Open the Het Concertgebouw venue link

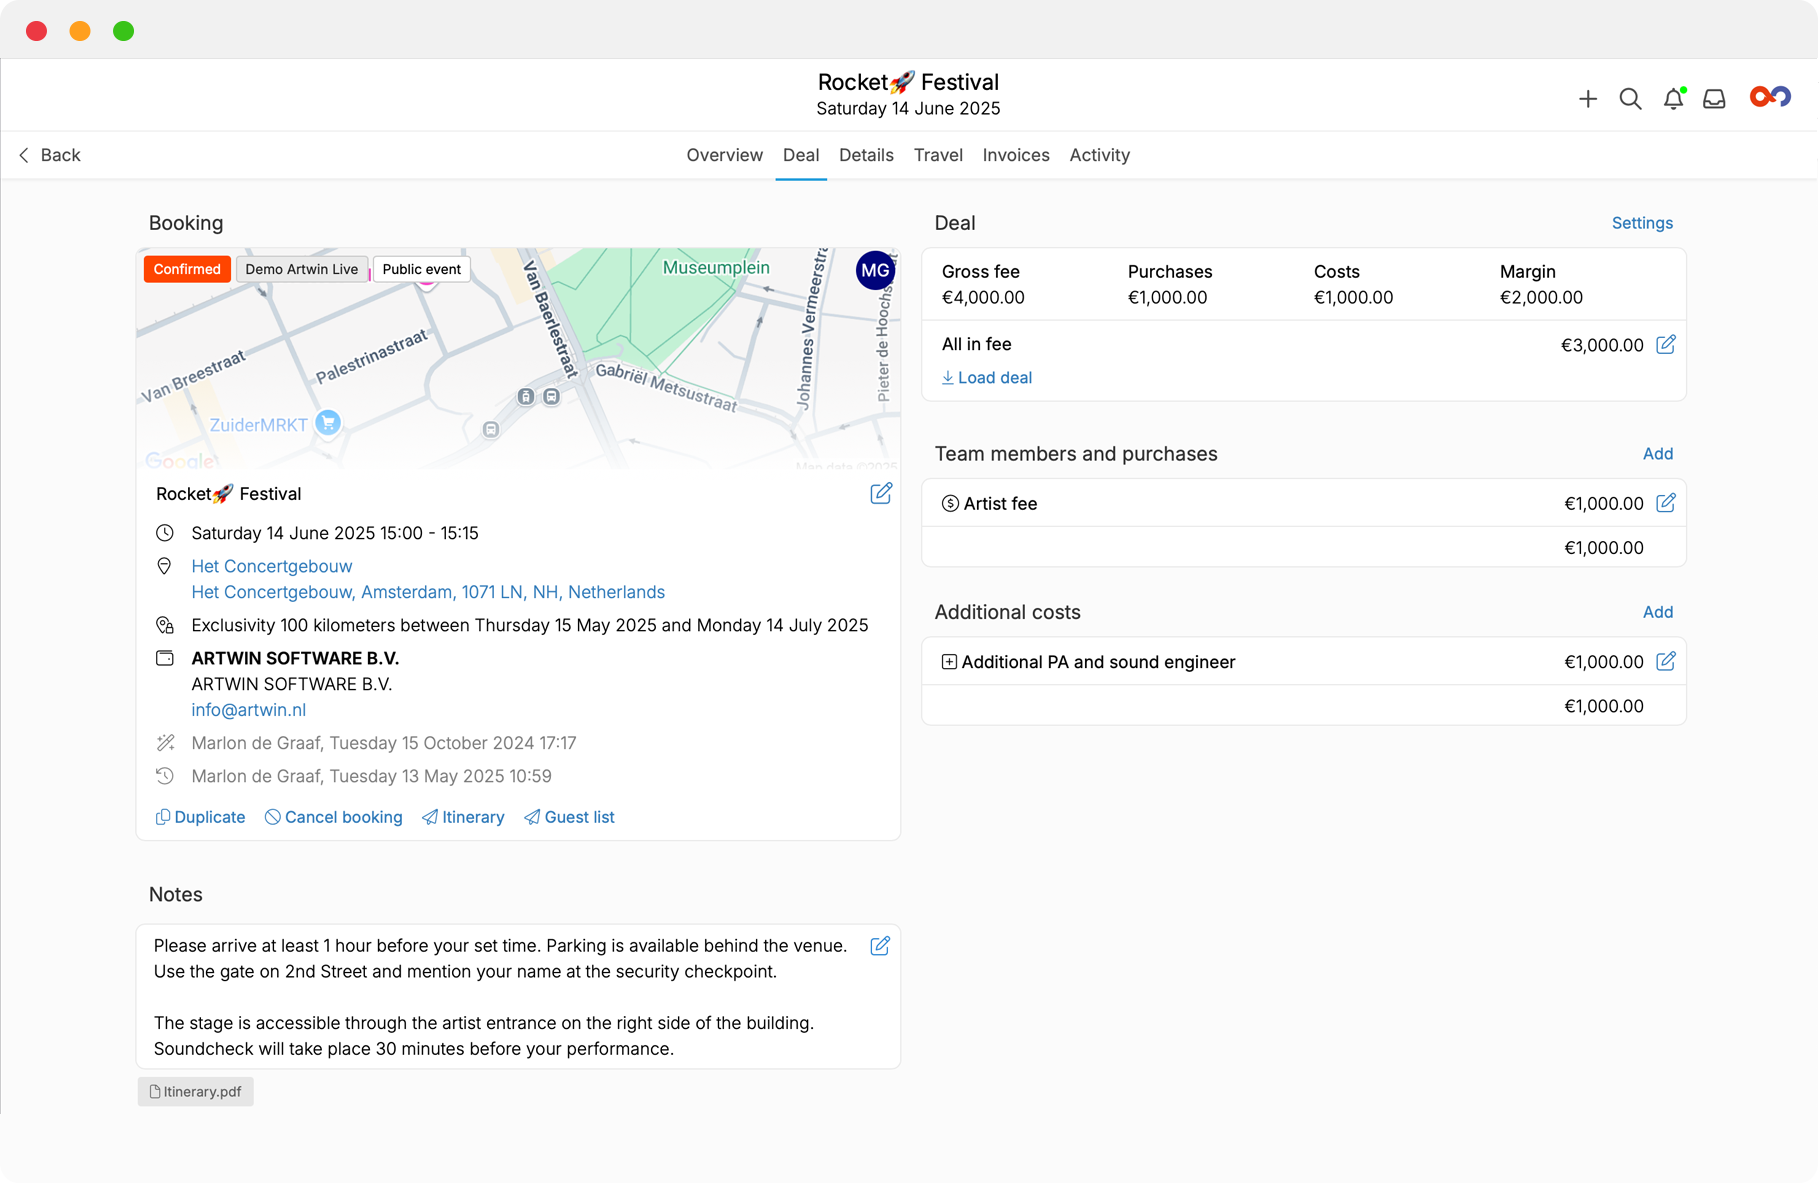[271, 566]
